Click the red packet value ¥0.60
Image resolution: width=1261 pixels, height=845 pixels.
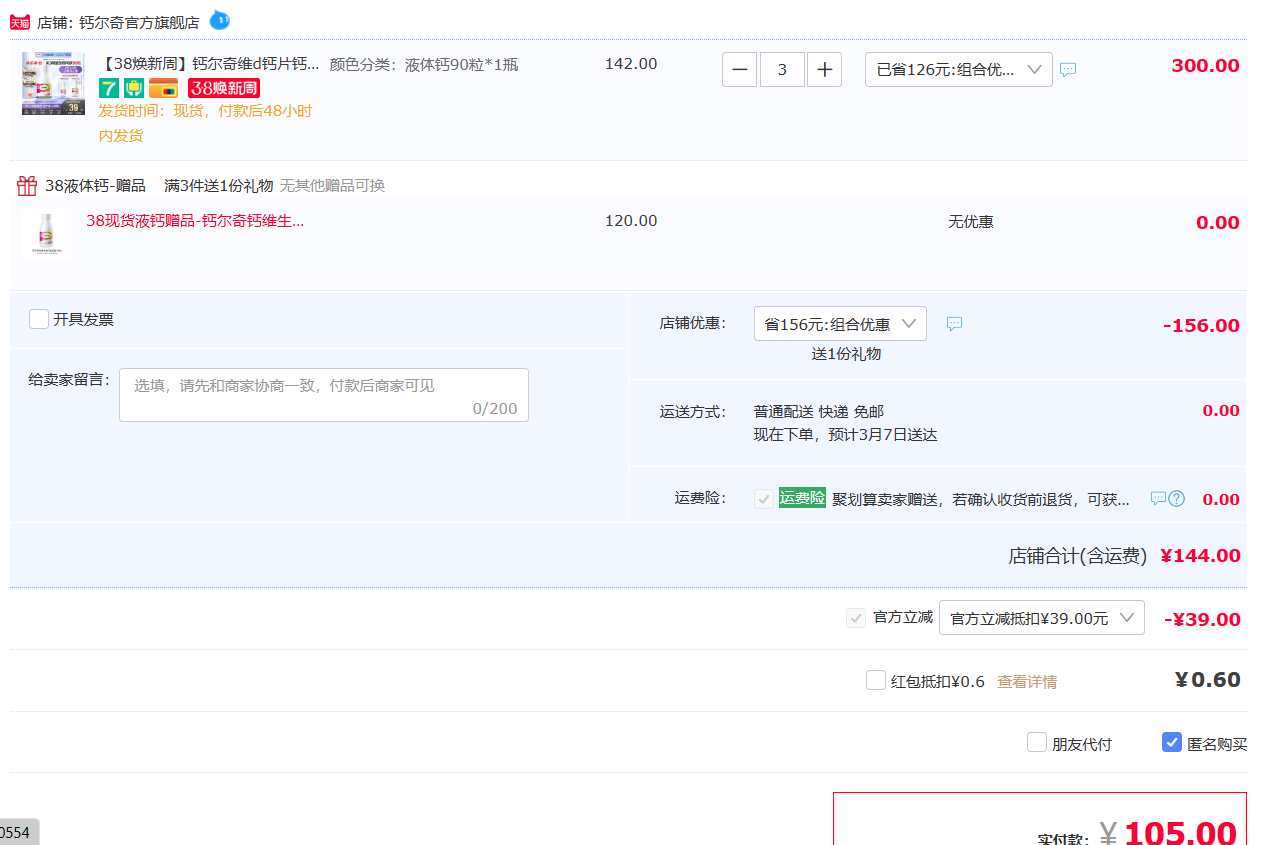click(1207, 680)
